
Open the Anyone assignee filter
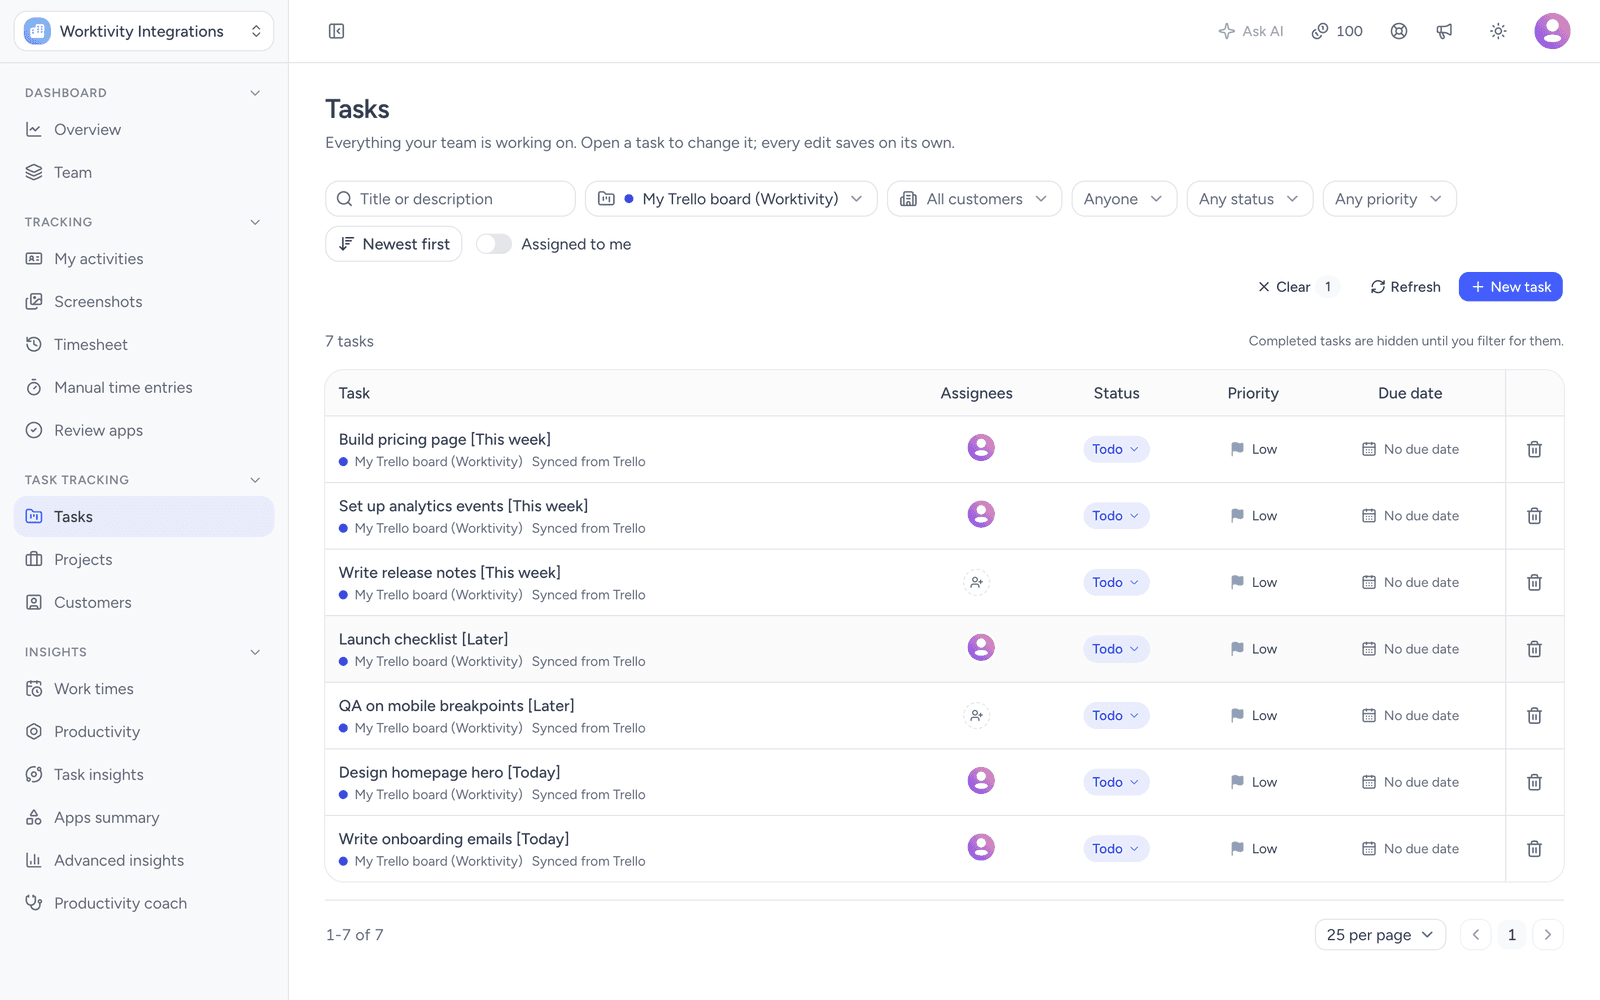[x=1124, y=199]
